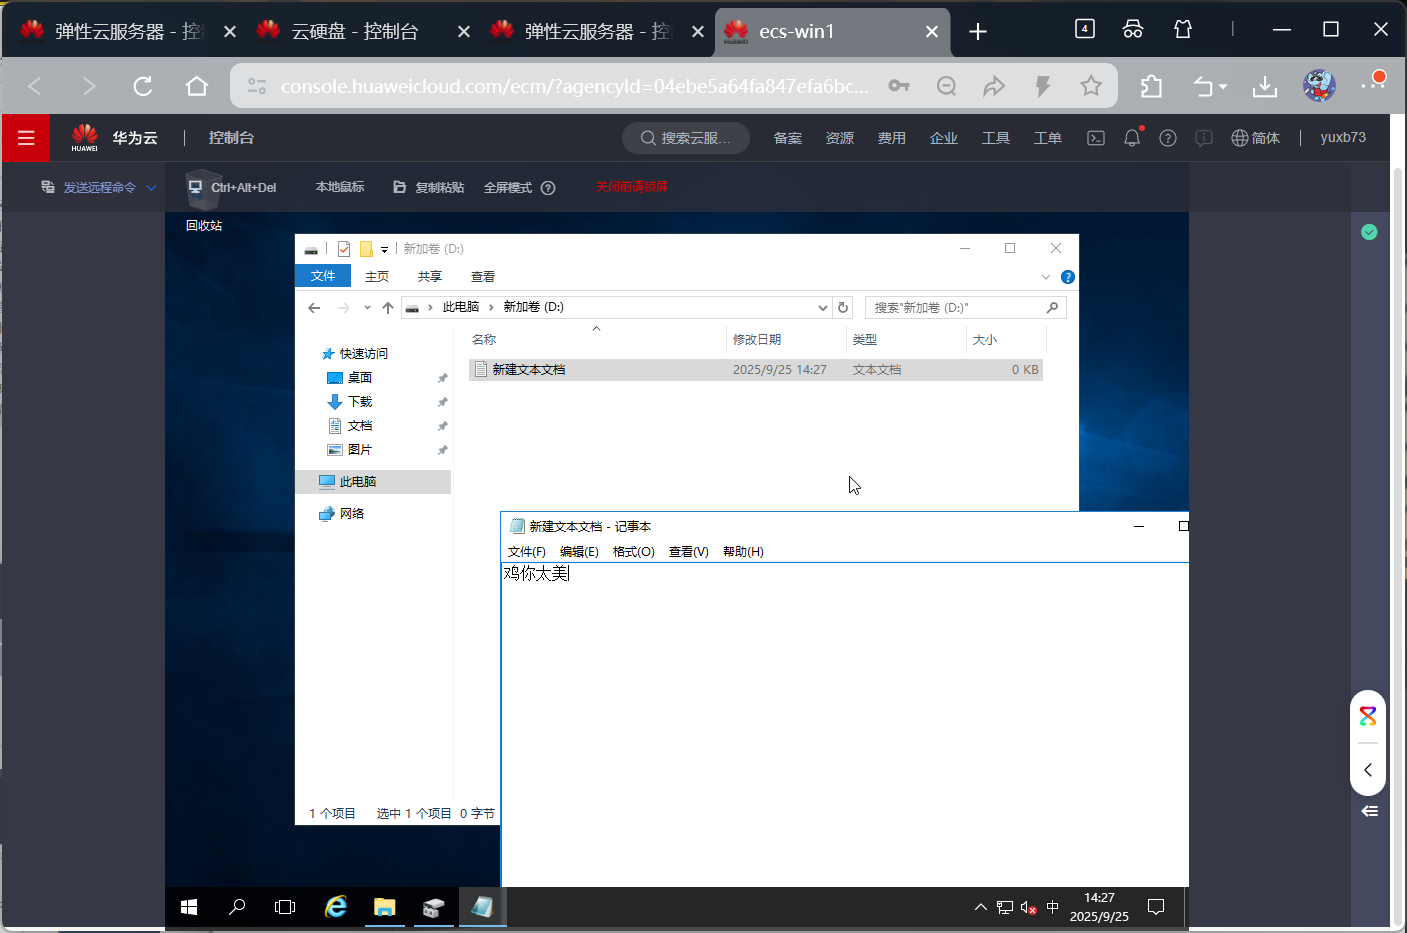Click the 搜索云服务 search box
1407x933 pixels.
[686, 138]
